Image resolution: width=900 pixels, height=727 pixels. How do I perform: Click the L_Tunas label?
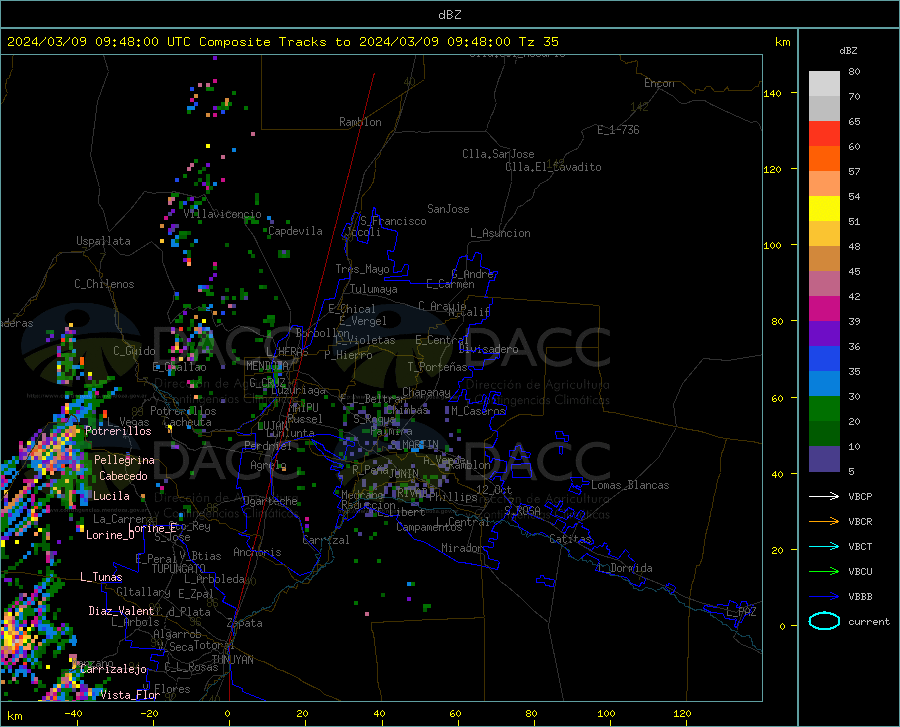[x=101, y=577]
